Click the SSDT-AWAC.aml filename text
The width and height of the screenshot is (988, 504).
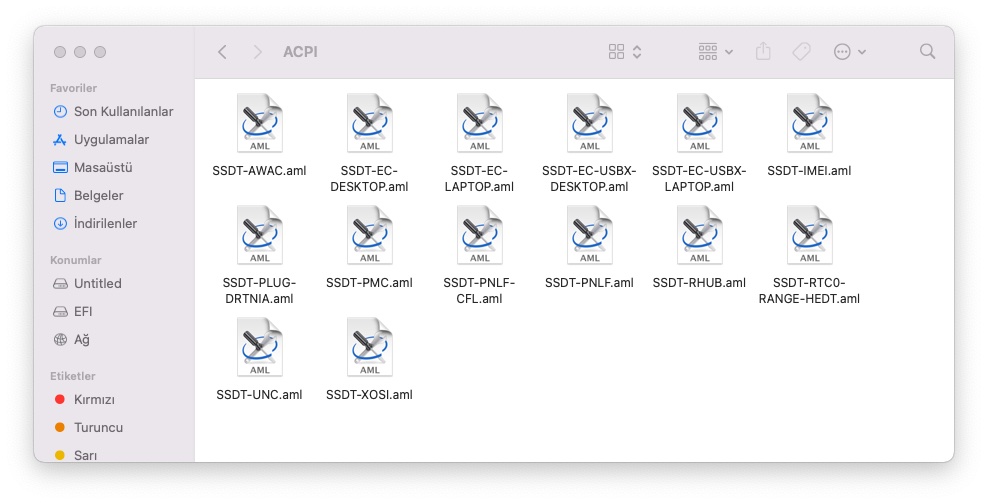(x=259, y=171)
